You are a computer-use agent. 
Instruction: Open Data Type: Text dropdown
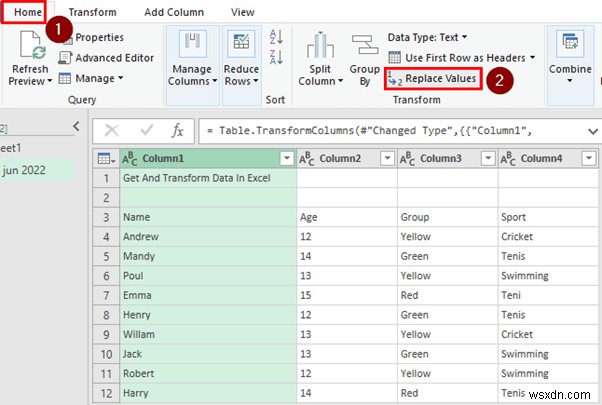[x=427, y=37]
